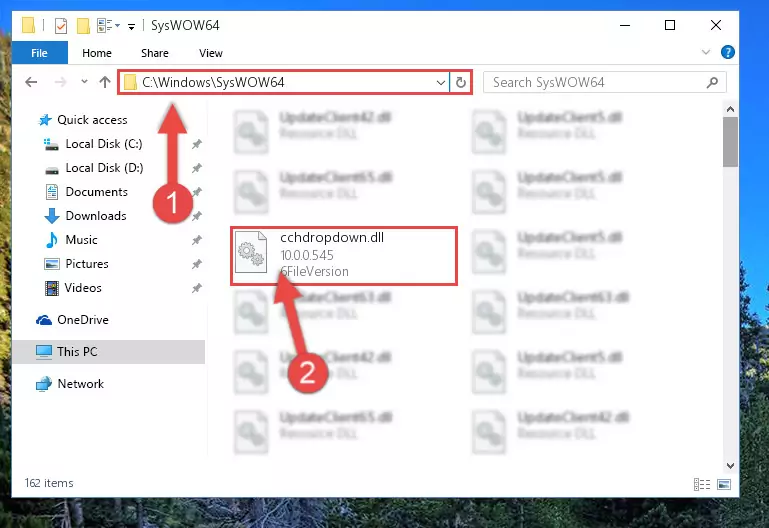Click the pin icon beside Downloads
Screen dimensions: 769x528
tap(196, 216)
